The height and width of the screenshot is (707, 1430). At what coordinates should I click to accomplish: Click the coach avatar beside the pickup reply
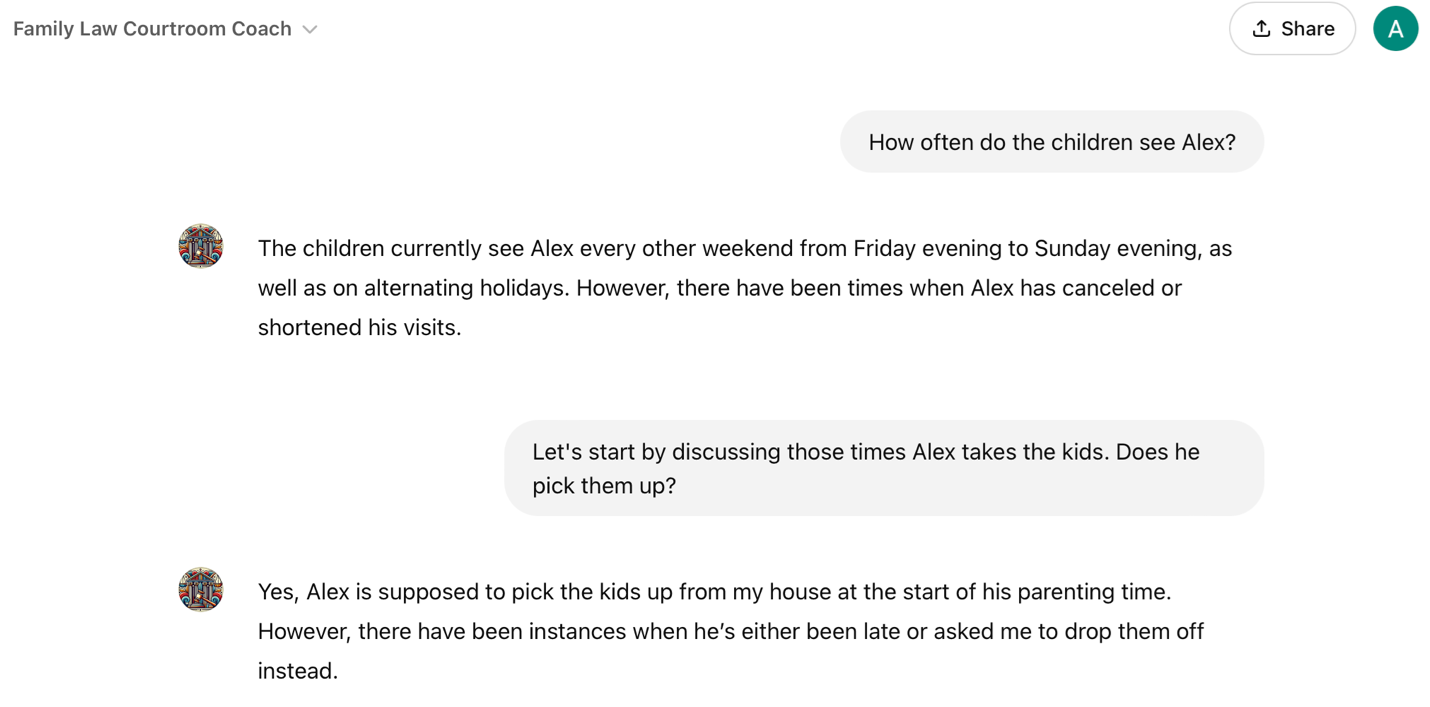201,590
